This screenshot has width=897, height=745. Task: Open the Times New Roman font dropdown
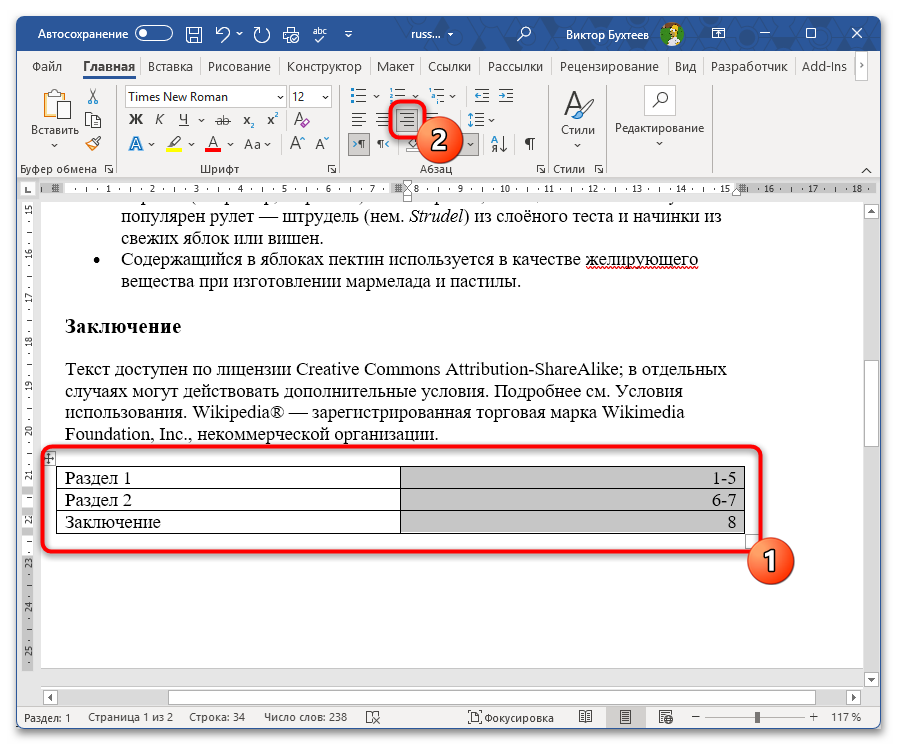pyautogui.click(x=280, y=97)
